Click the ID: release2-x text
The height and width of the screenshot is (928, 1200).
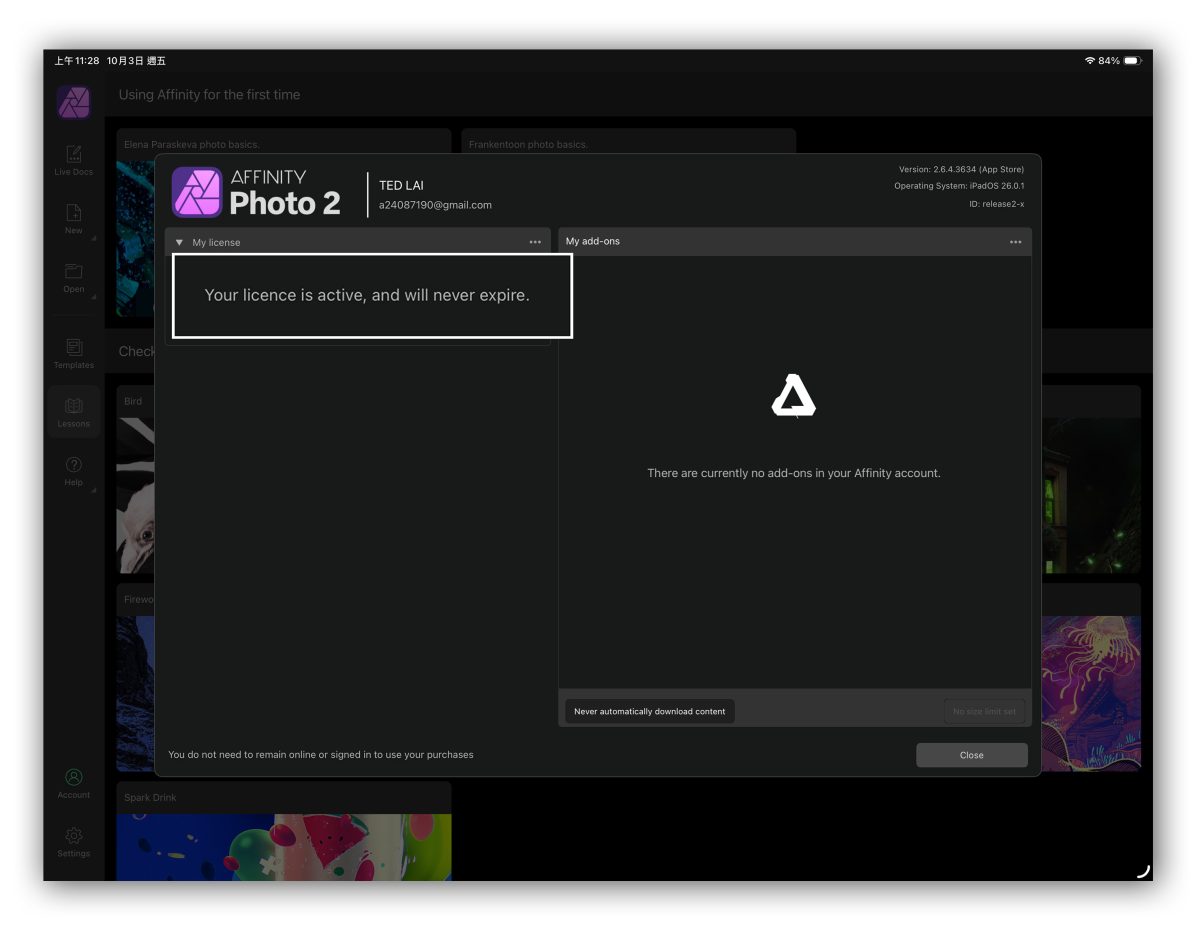[x=996, y=204]
